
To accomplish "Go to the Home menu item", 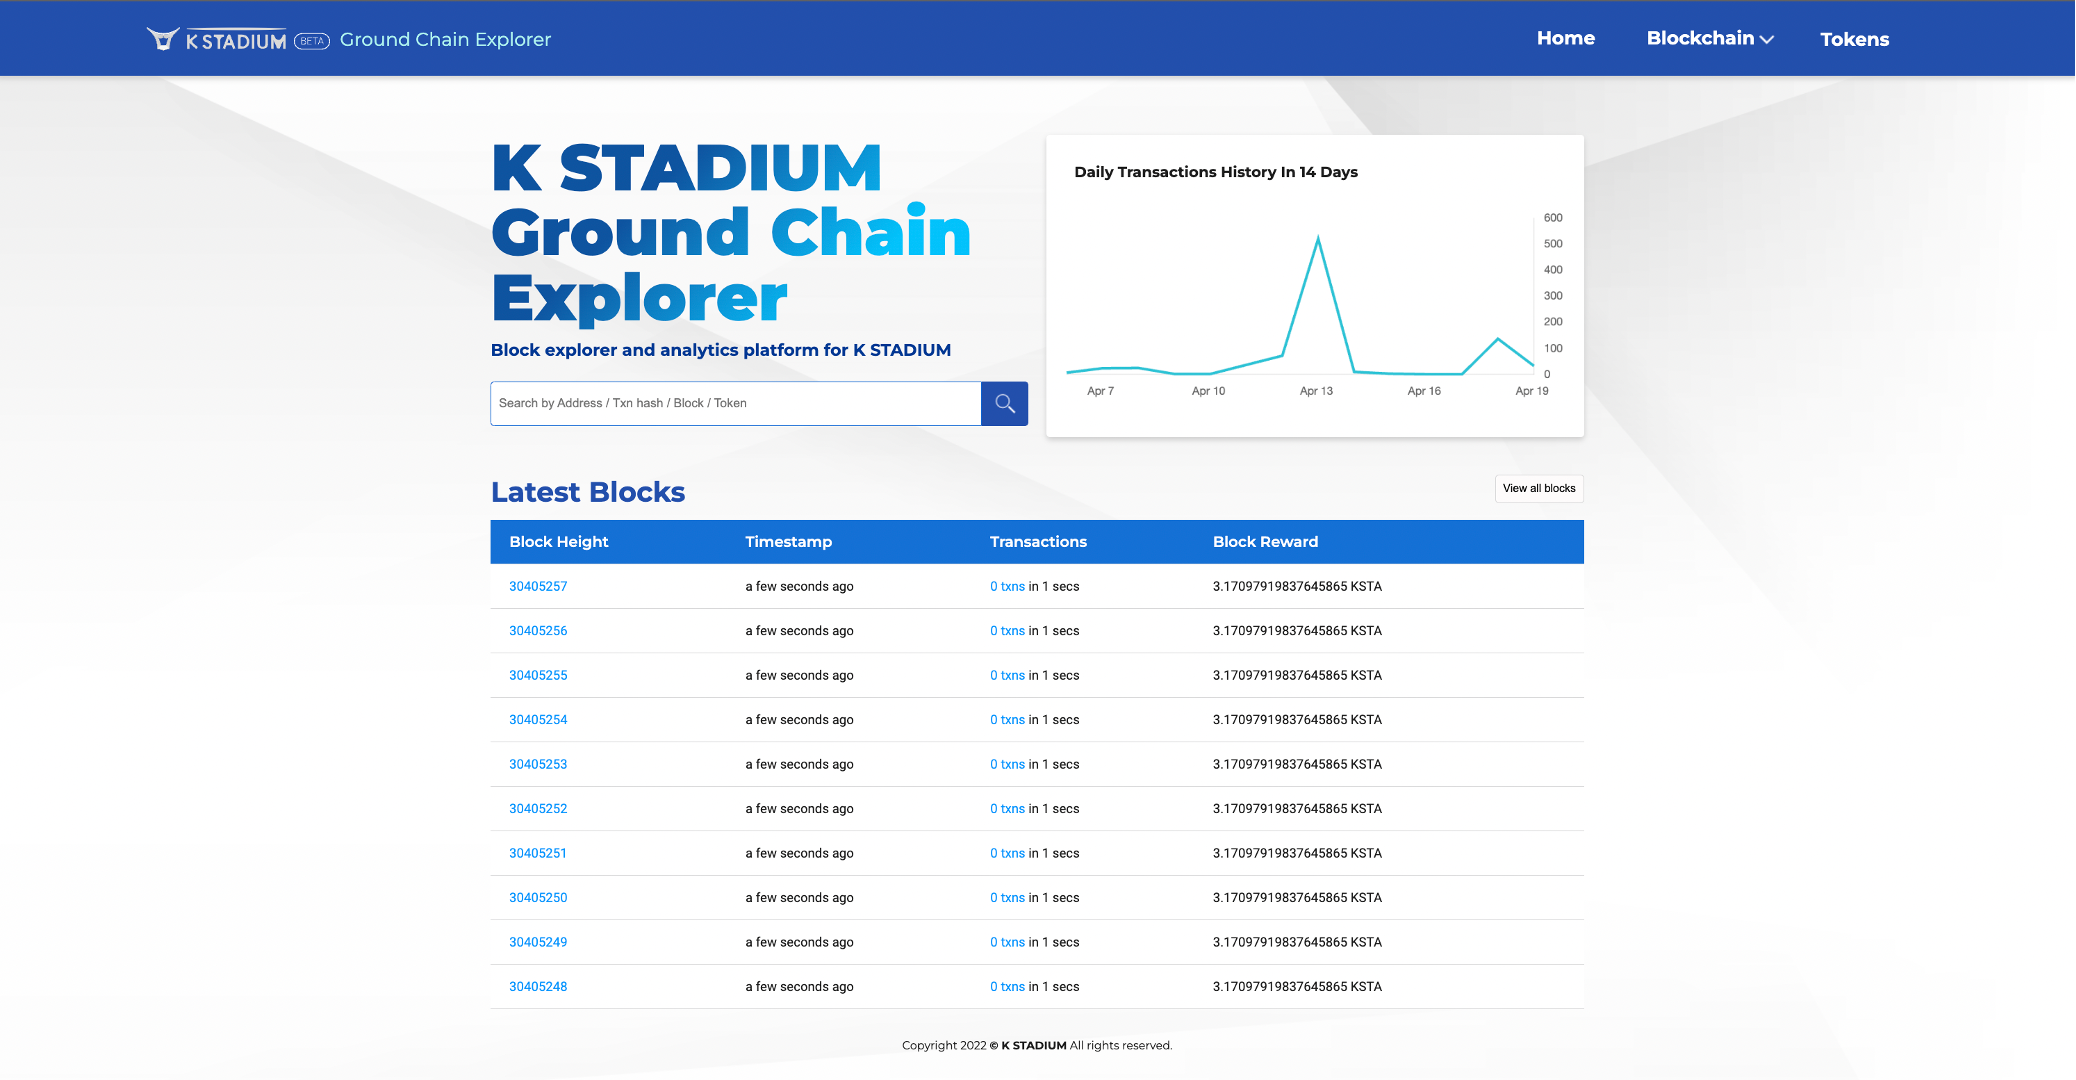I will (x=1565, y=38).
